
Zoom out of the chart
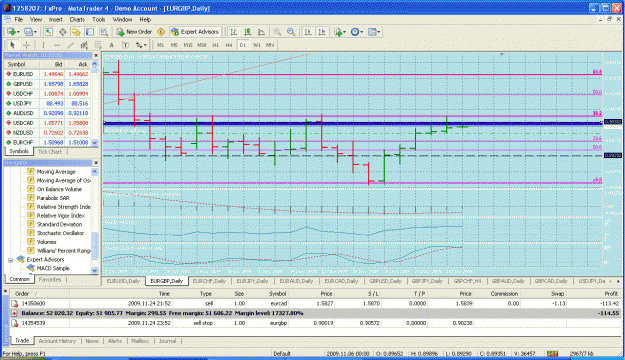tap(291, 32)
